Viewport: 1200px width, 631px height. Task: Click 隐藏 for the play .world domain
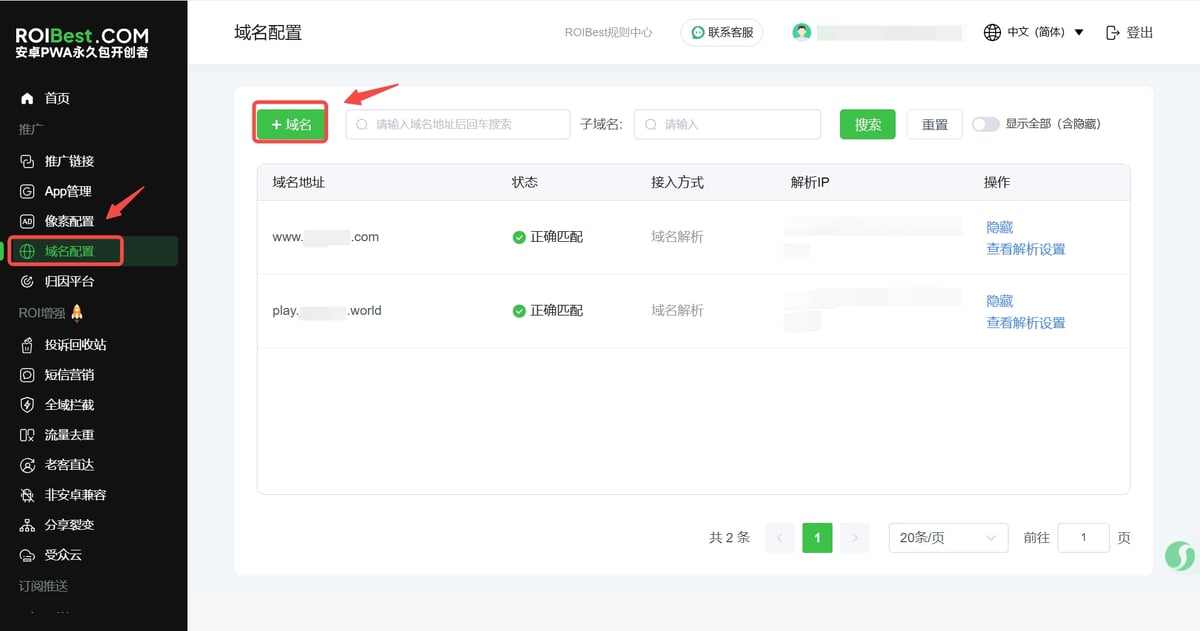pos(1000,300)
